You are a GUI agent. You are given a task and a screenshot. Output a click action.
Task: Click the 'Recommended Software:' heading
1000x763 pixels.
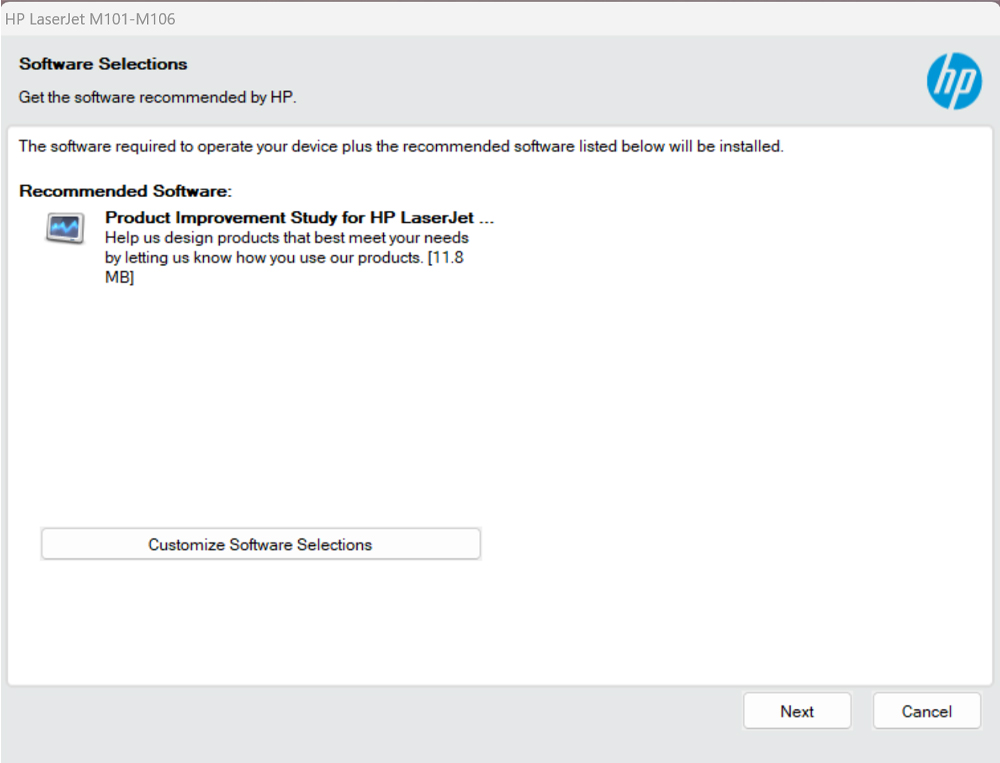pyautogui.click(x=126, y=191)
